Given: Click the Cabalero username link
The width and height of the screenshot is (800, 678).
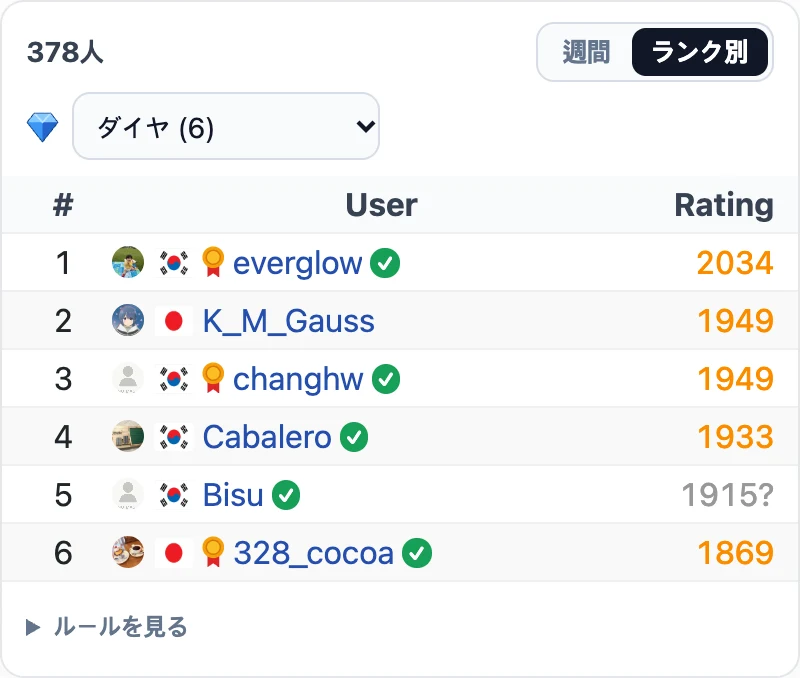Looking at the screenshot, I should 267,437.
